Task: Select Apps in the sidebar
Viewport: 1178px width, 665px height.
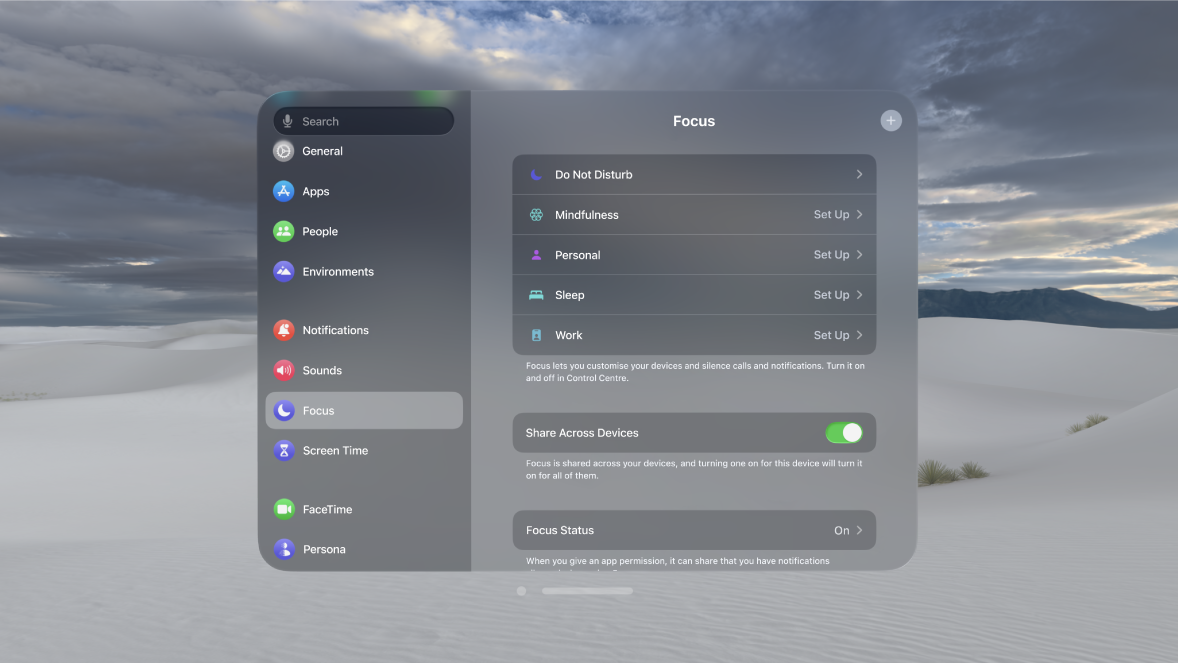Action: [316, 191]
